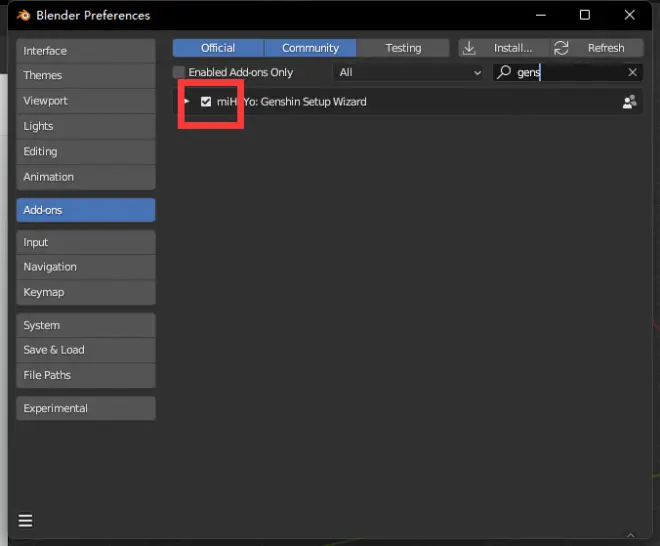
Task: Open the hamburger preferences menu
Action: (25, 520)
